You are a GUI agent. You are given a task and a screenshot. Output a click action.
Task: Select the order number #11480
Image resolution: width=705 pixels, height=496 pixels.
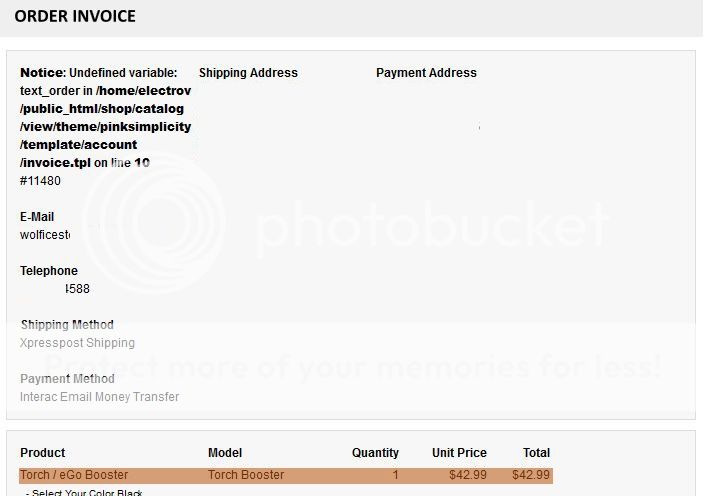(40, 181)
